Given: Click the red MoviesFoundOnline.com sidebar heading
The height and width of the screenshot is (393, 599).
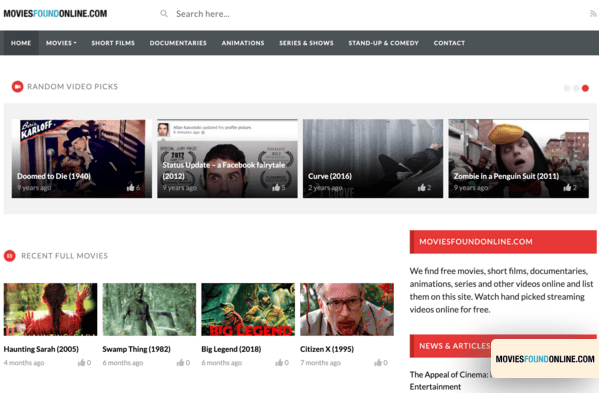Looking at the screenshot, I should (x=503, y=242).
